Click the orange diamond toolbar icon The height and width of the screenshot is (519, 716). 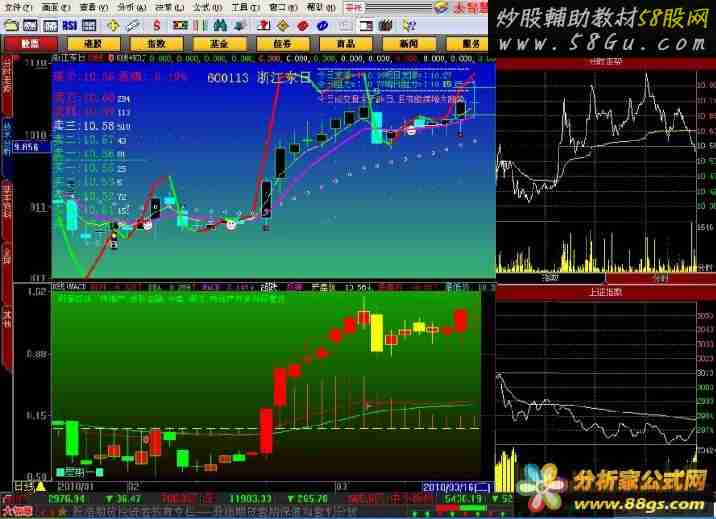pyautogui.click(x=283, y=26)
